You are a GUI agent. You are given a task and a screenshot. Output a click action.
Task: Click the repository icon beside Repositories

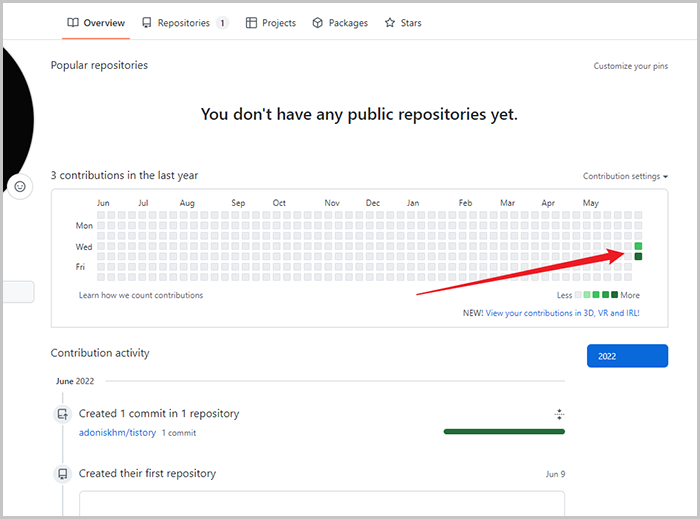pos(146,23)
